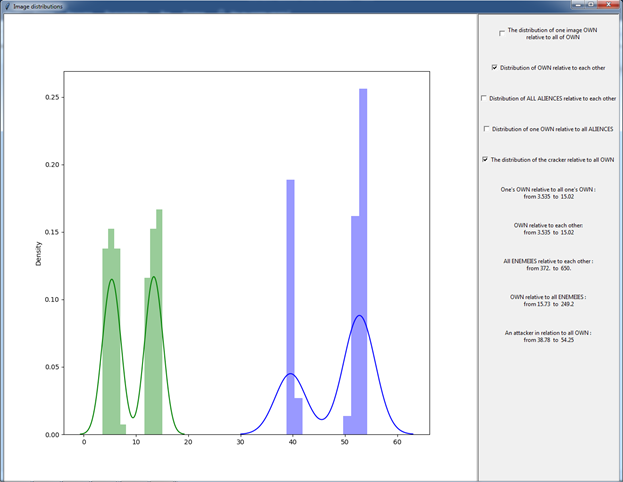Click the tallest blue histogram bar near 53
This screenshot has height=482, width=623.
tap(363, 261)
